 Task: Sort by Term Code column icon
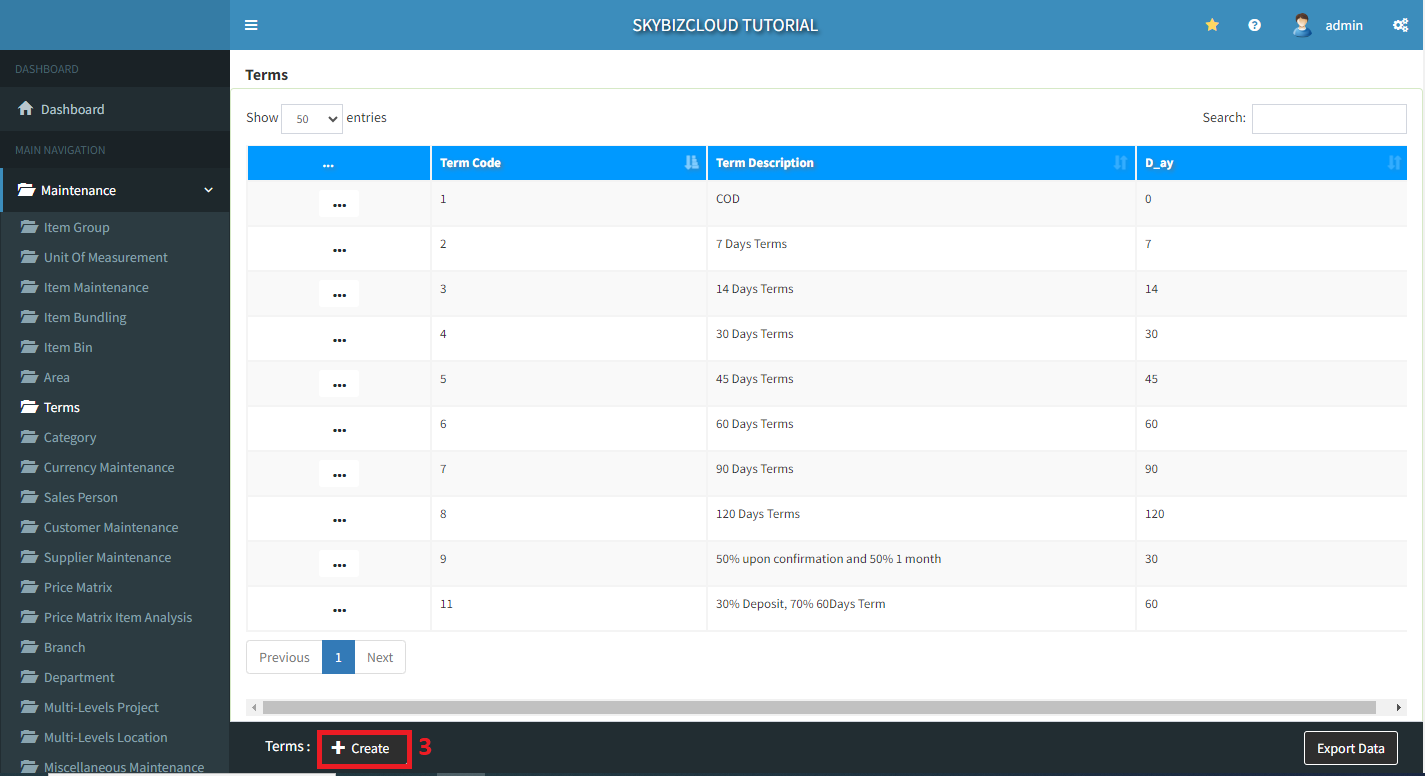(691, 163)
